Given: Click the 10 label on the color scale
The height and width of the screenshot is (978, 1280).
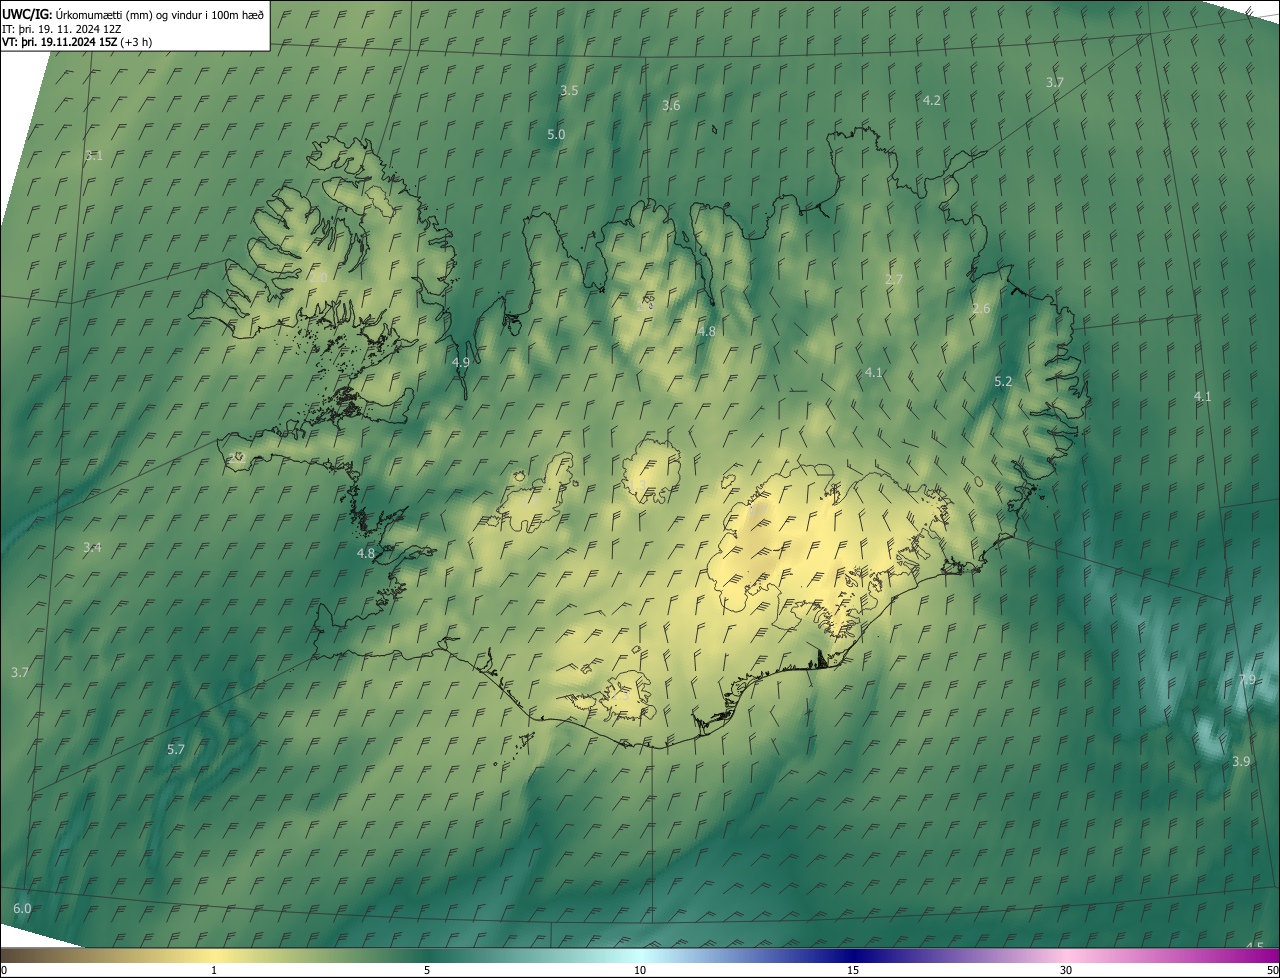Looking at the screenshot, I should pos(640,970).
